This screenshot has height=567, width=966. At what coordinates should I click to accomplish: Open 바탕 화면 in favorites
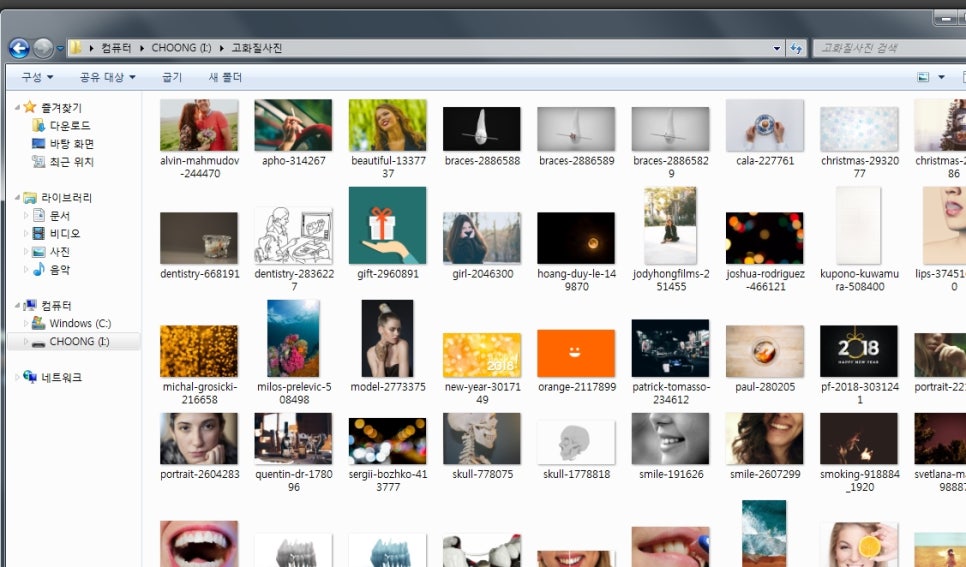[x=71, y=144]
